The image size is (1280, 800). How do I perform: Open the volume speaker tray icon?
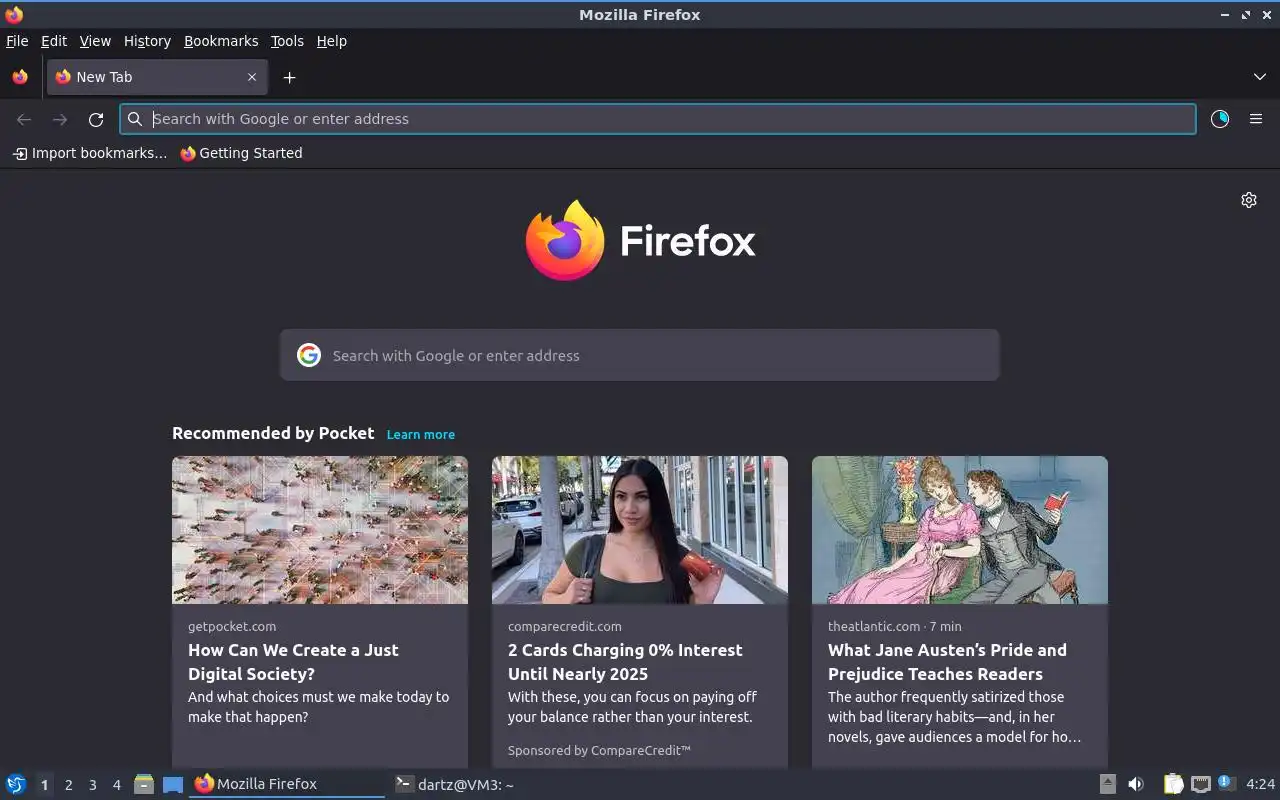(1136, 784)
